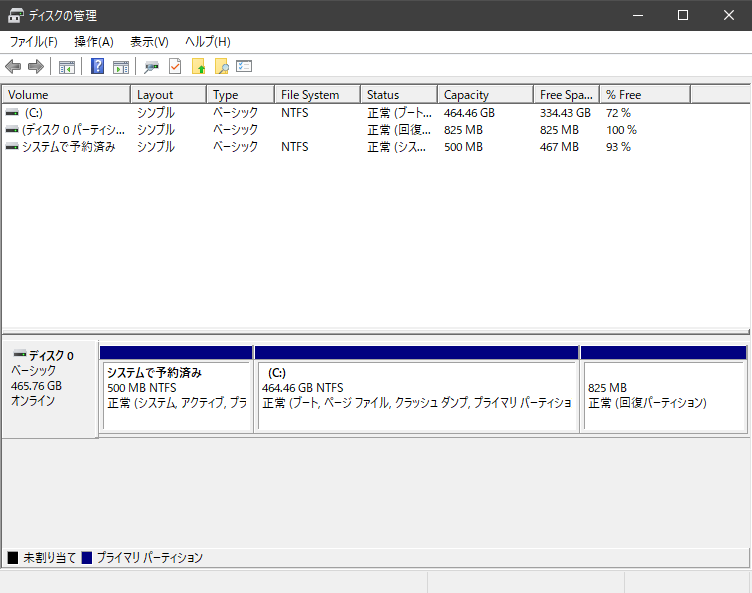
Task: Click yellow folder icon with green arrow
Action: click(199, 66)
